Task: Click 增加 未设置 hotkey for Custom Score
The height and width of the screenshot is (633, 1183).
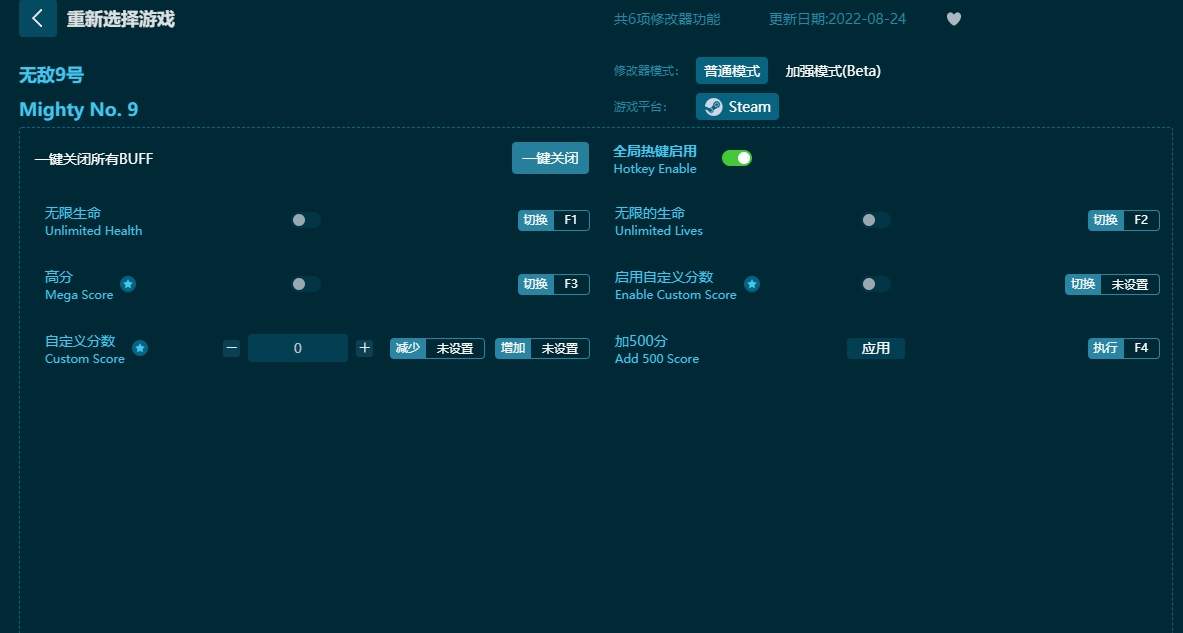Action: [542, 348]
